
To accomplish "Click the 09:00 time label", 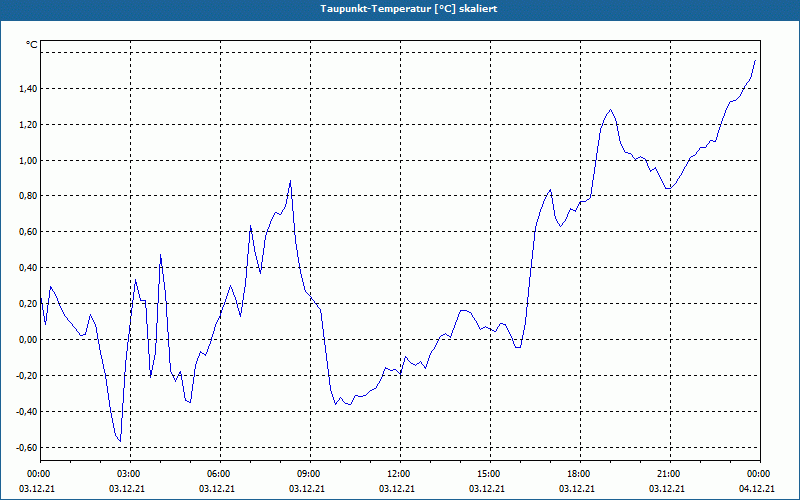I will coord(310,474).
